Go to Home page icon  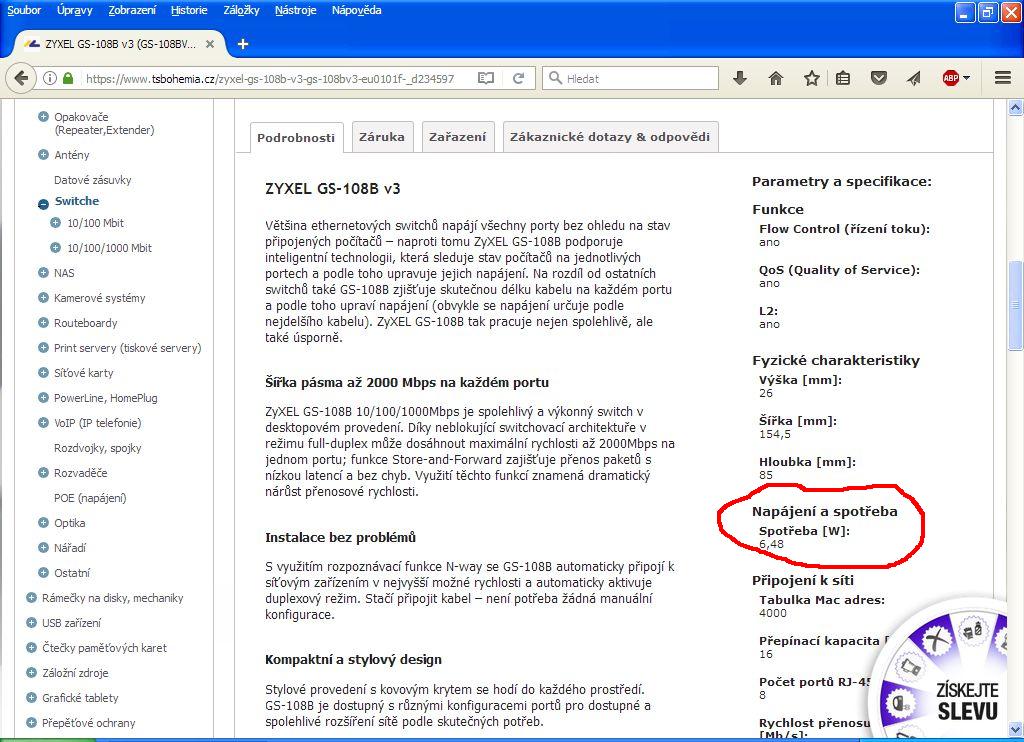click(775, 78)
